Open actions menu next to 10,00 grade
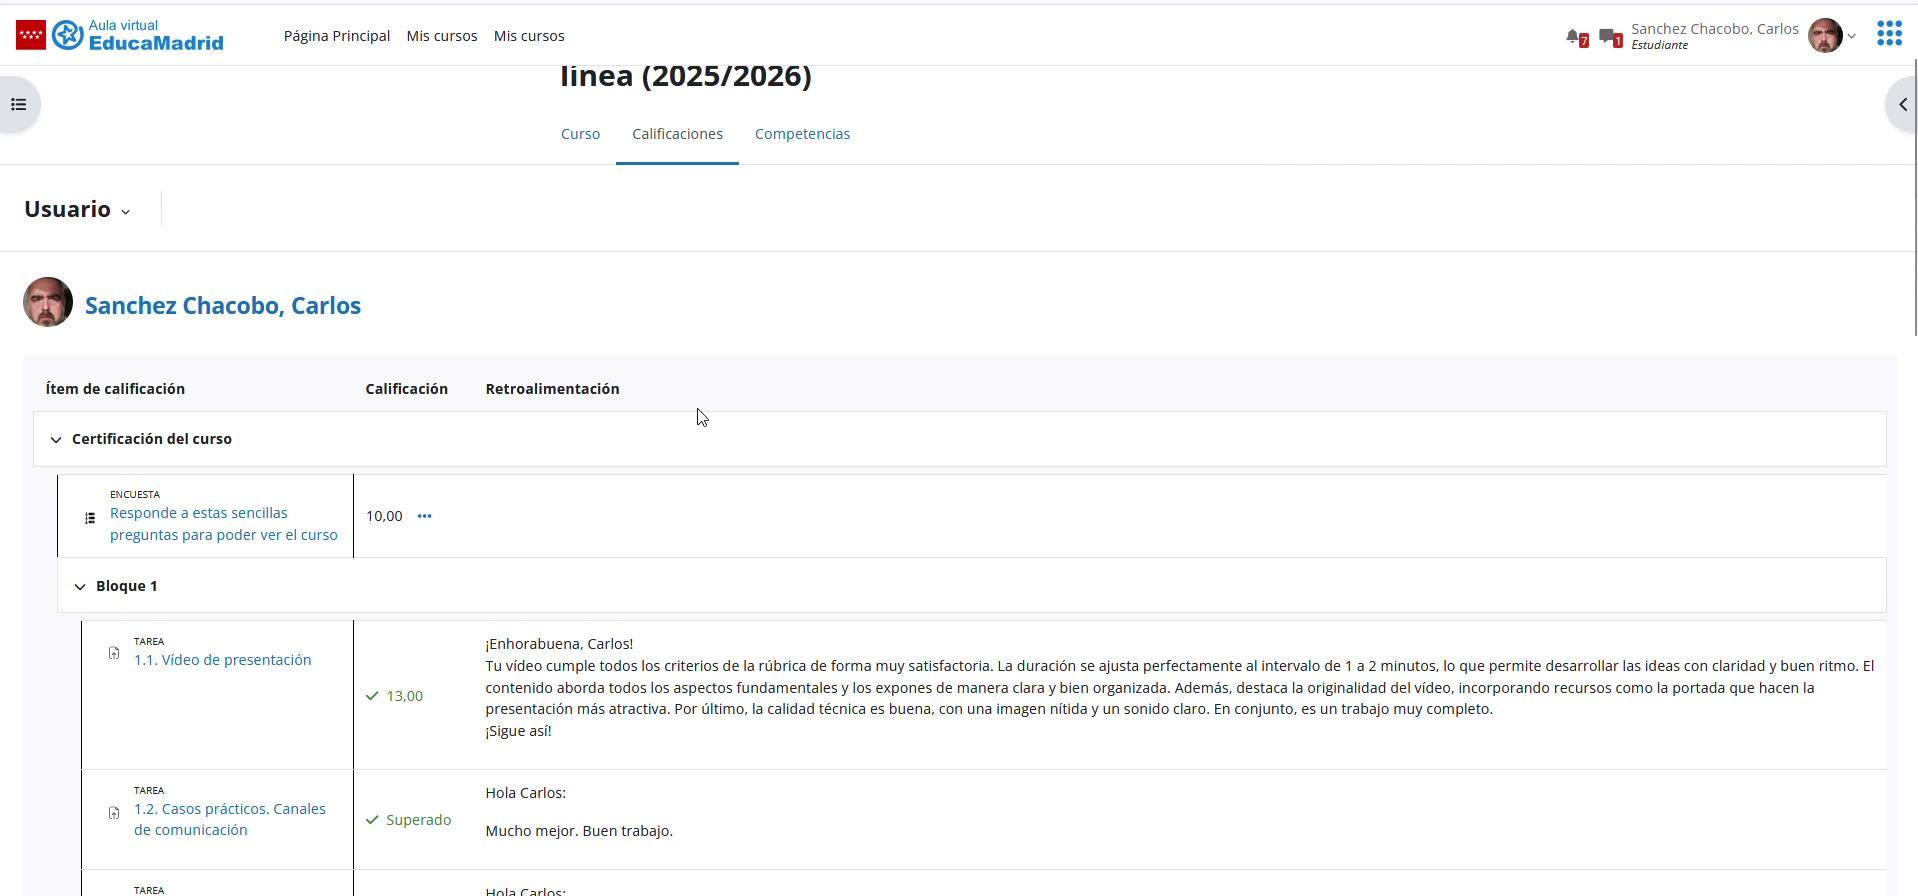This screenshot has height=896, width=1918. pyautogui.click(x=424, y=516)
